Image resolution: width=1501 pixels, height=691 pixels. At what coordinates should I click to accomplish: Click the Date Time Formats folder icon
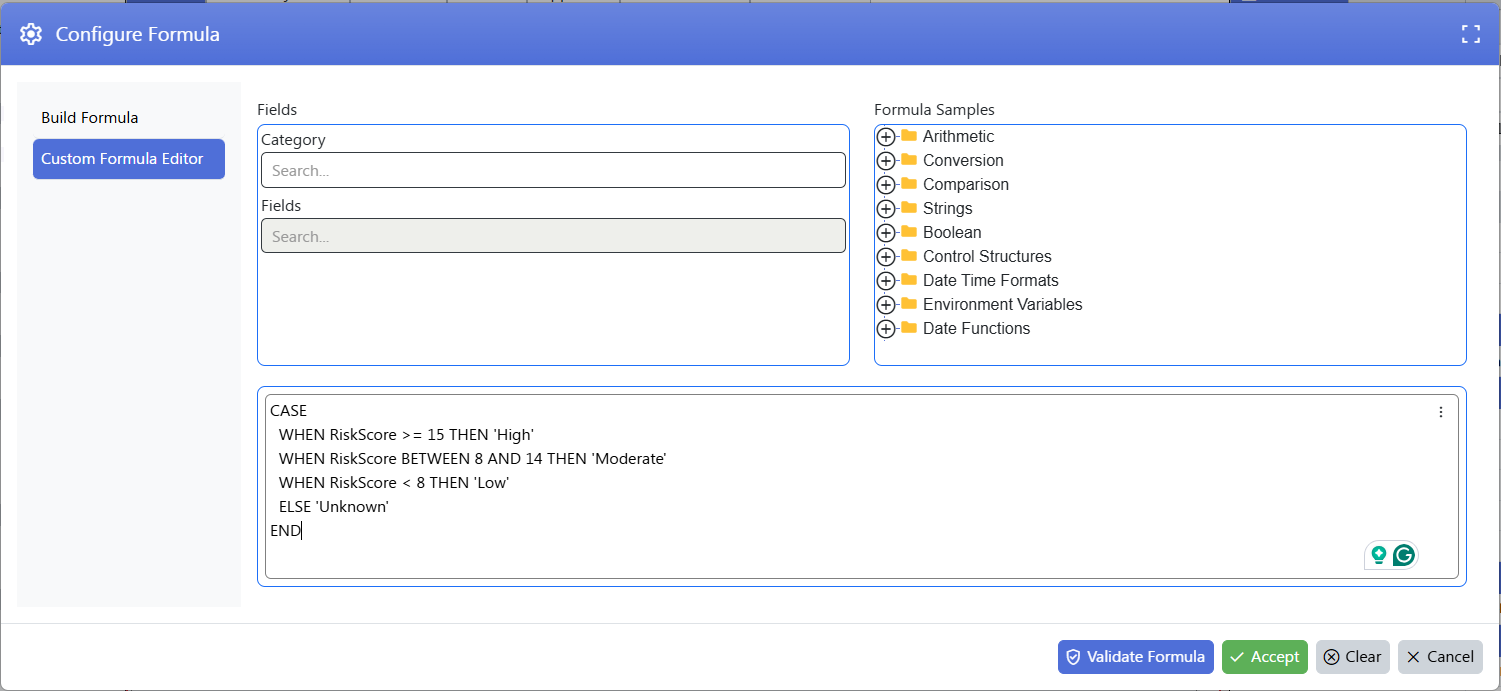pos(908,279)
